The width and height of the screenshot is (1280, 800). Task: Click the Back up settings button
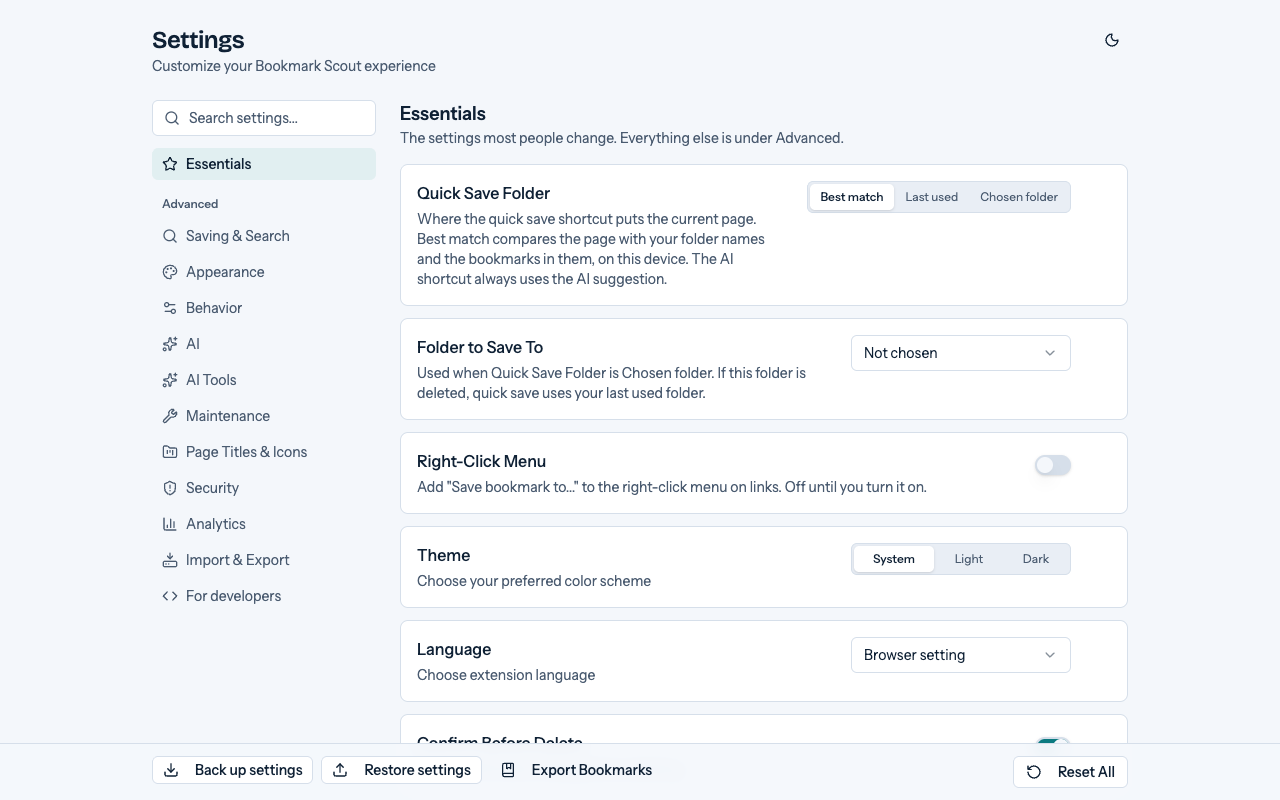(233, 770)
